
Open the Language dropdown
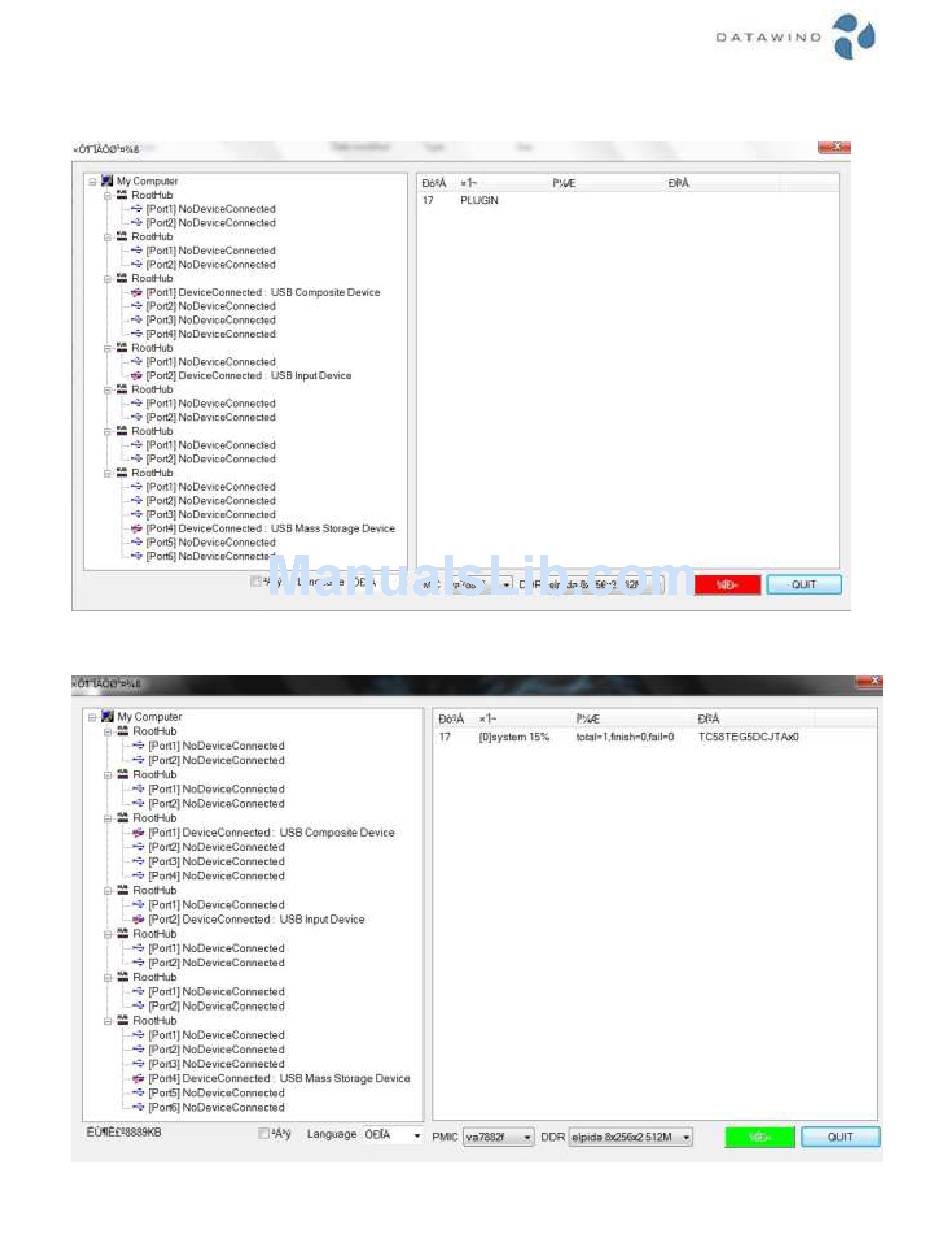[x=393, y=1135]
